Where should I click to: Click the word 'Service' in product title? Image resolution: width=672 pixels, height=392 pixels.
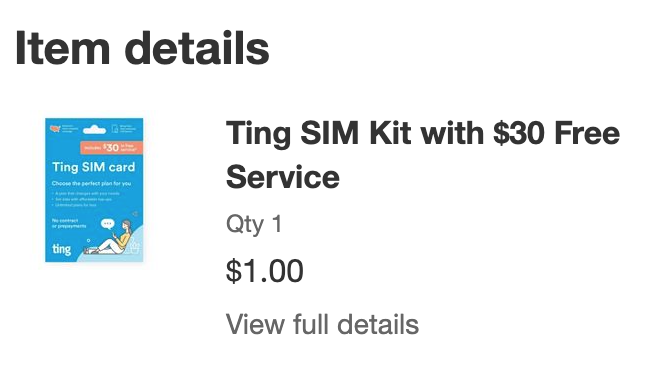[x=283, y=177]
